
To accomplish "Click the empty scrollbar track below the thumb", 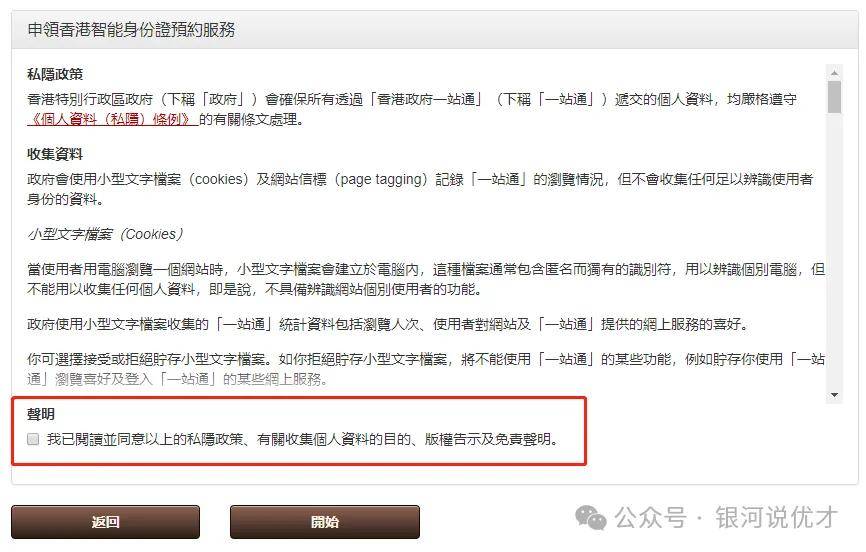I will coord(834,249).
